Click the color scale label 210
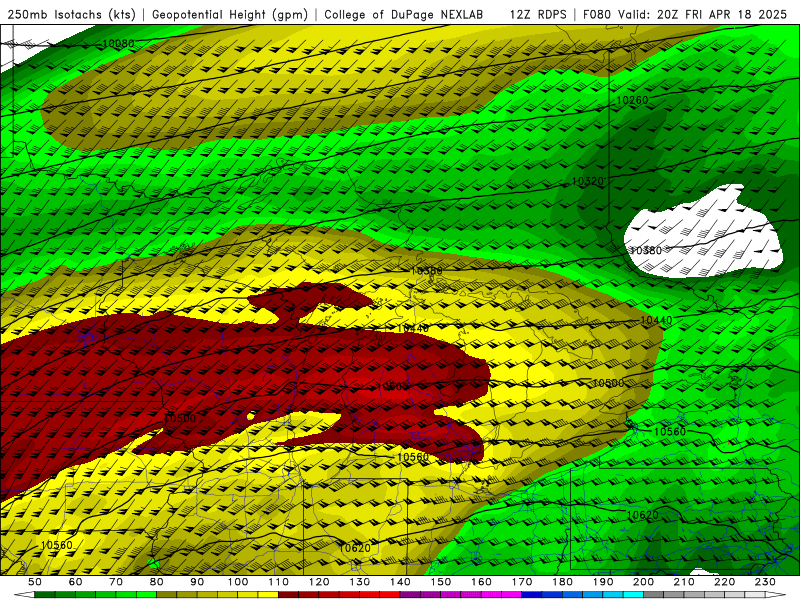 point(685,582)
